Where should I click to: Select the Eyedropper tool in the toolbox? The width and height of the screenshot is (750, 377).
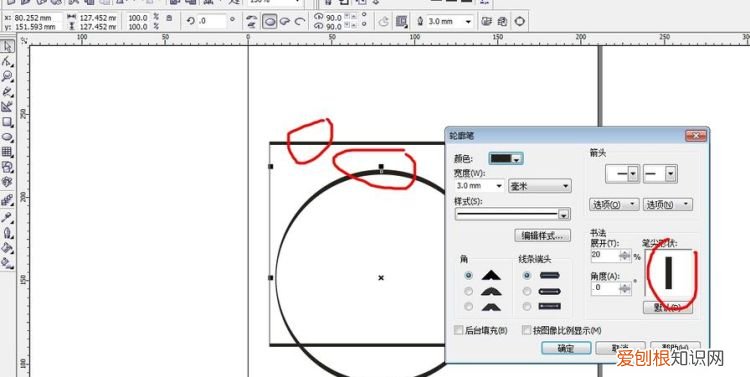(7, 218)
